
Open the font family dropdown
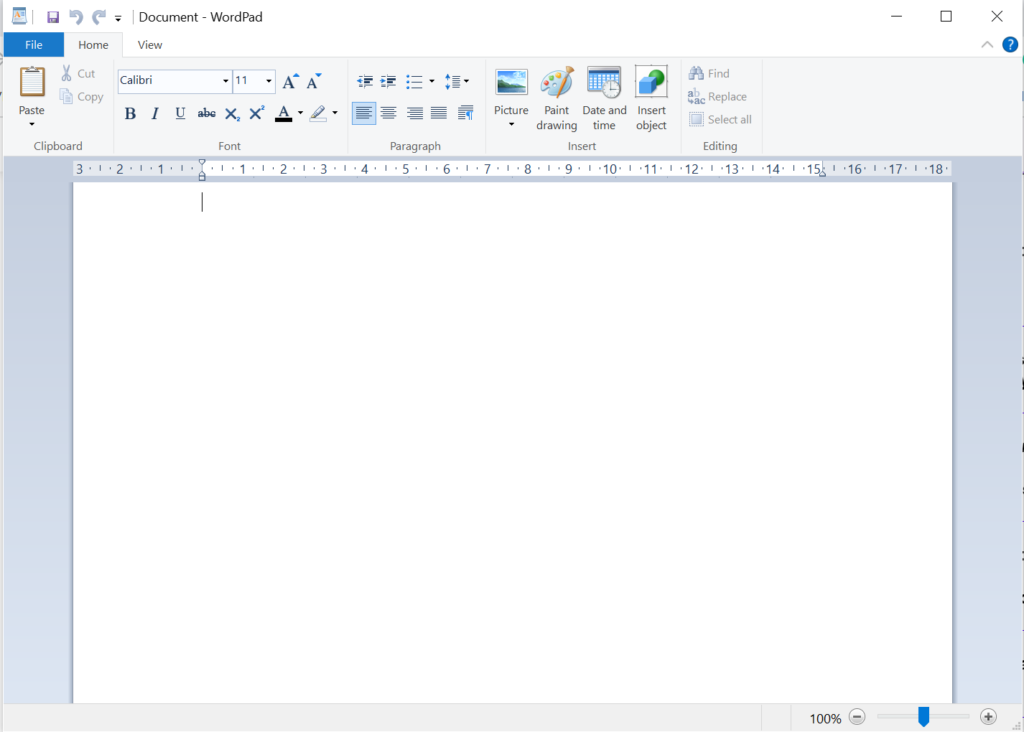[x=225, y=81]
